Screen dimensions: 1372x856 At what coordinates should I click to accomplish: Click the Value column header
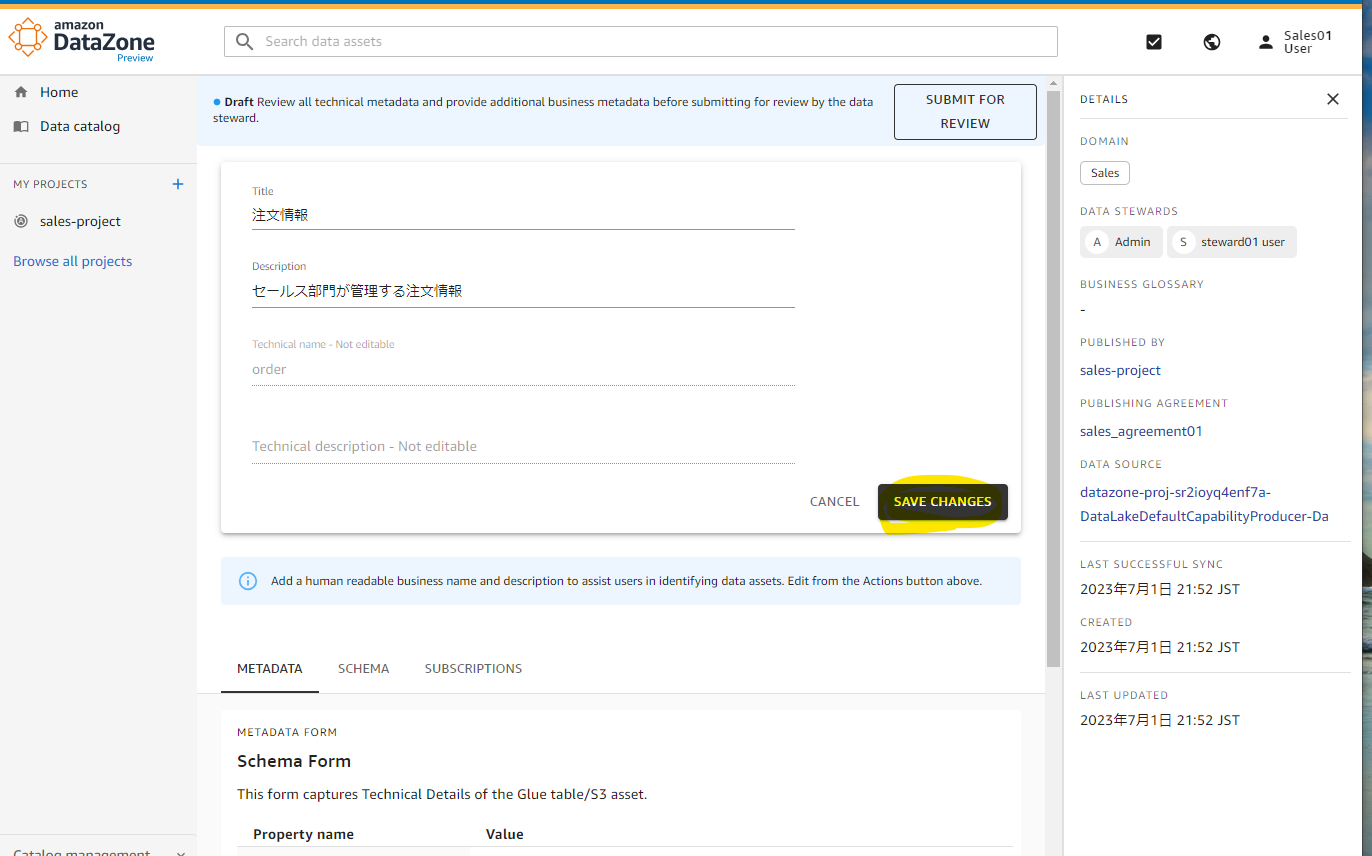(x=505, y=834)
